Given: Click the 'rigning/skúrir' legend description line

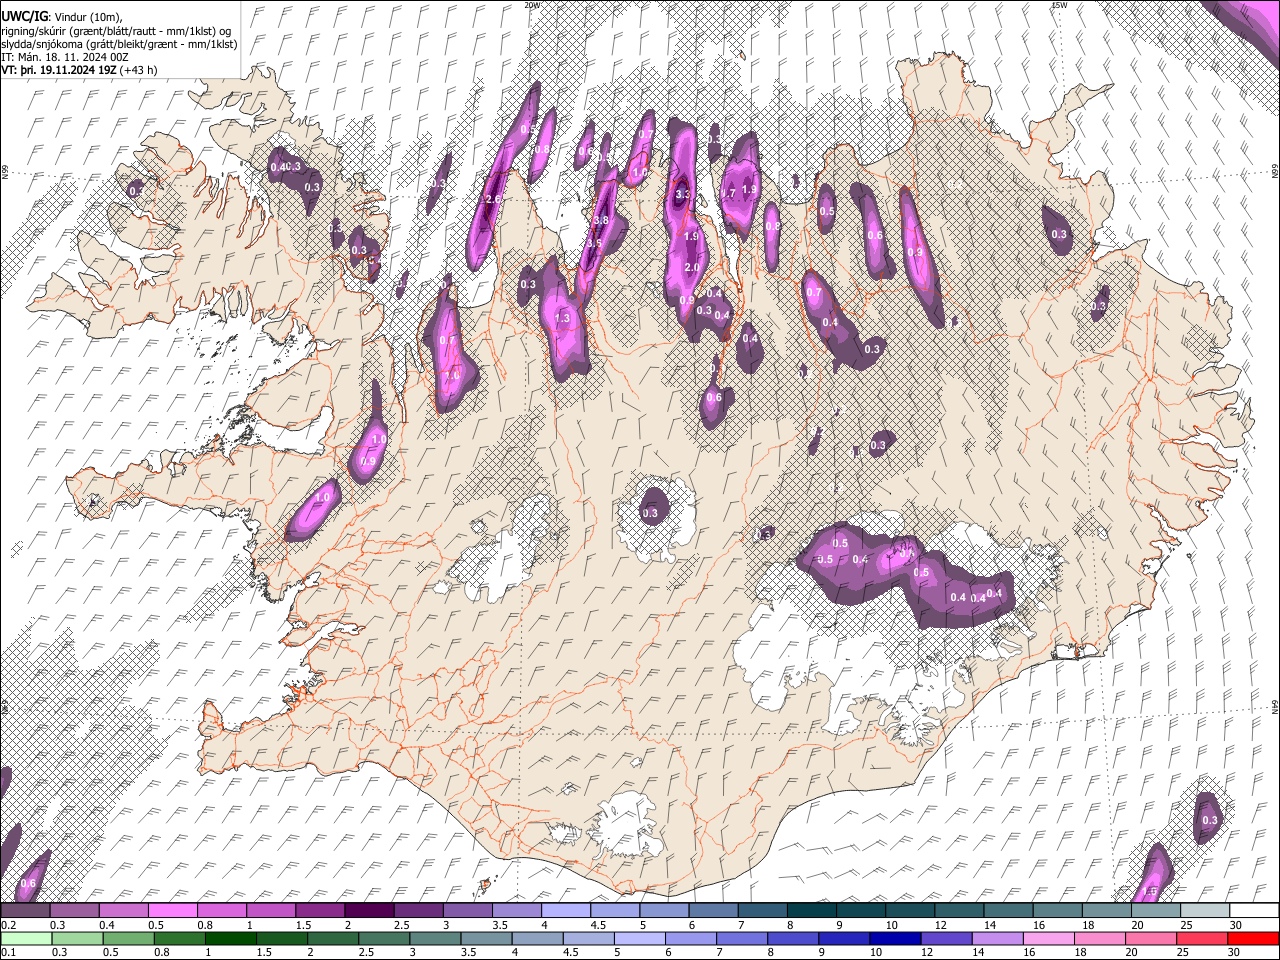Looking at the screenshot, I should (x=115, y=32).
